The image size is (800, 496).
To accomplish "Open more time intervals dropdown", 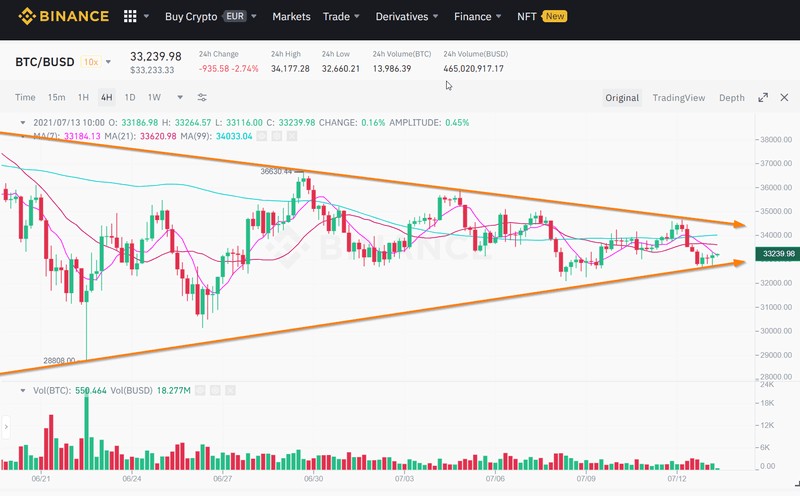I will click(180, 97).
